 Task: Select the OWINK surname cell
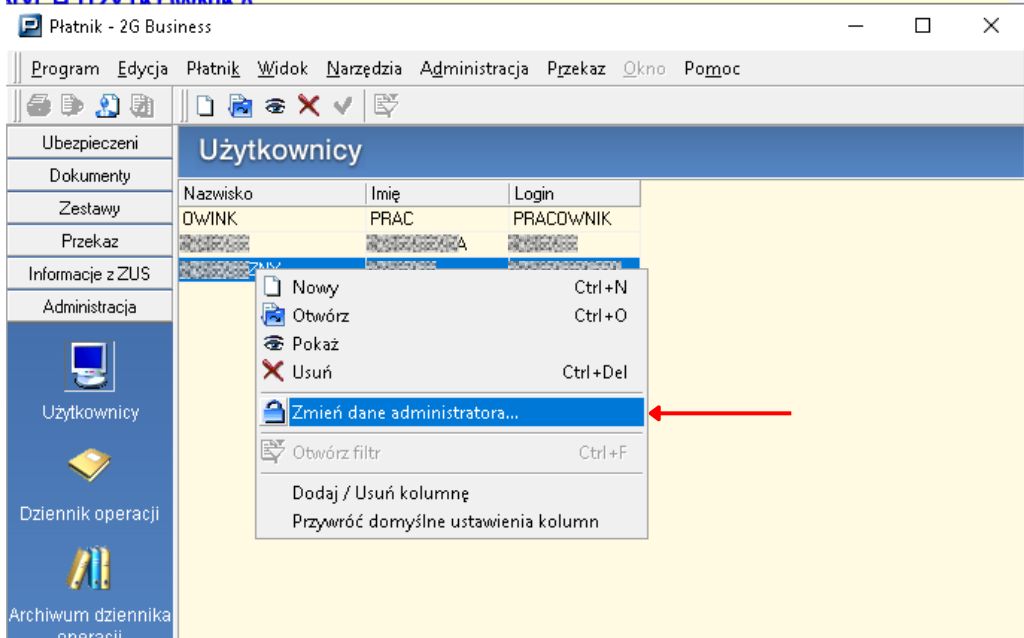click(272, 218)
